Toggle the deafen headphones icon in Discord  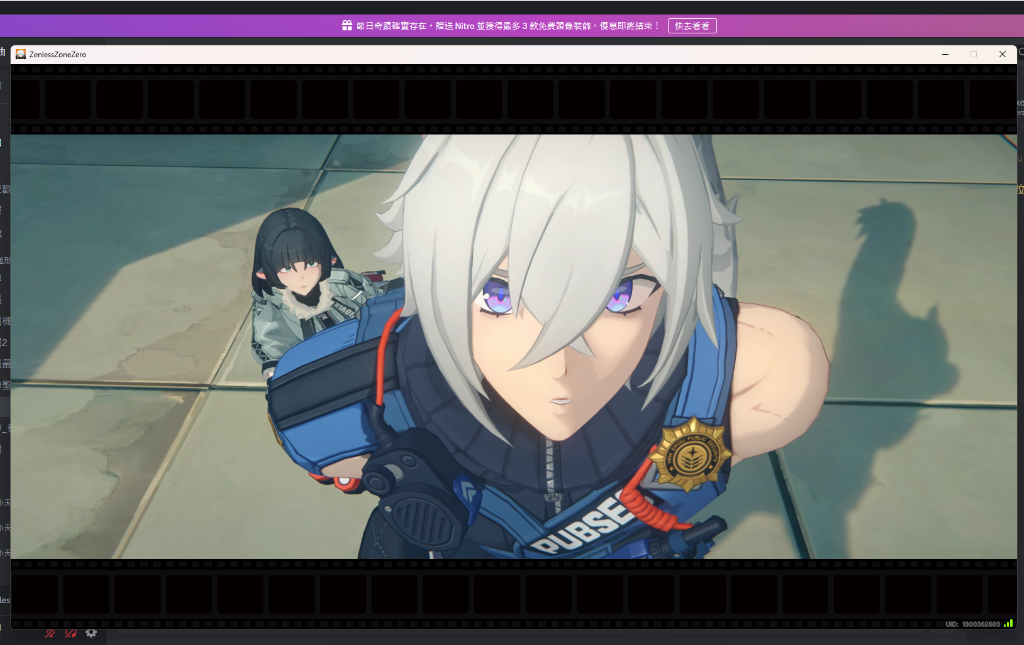[x=71, y=633]
